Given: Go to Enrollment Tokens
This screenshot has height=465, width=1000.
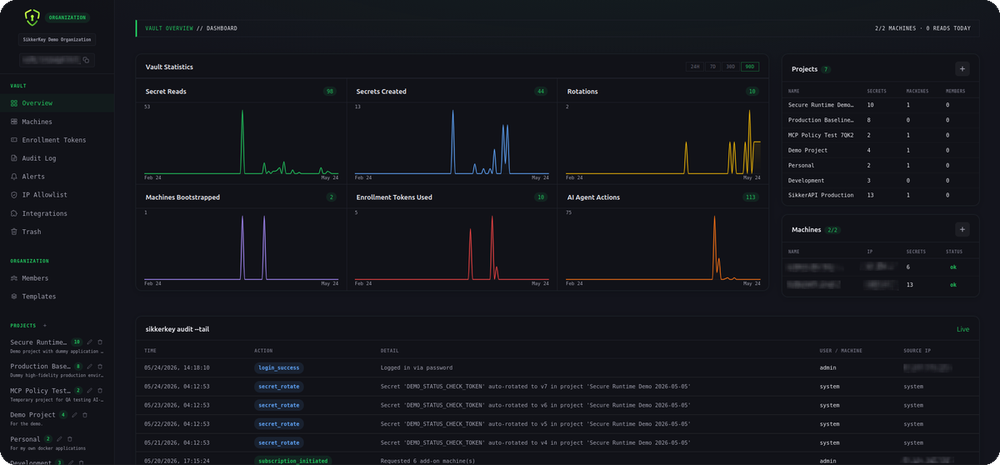Looking at the screenshot, I should click(x=57, y=140).
